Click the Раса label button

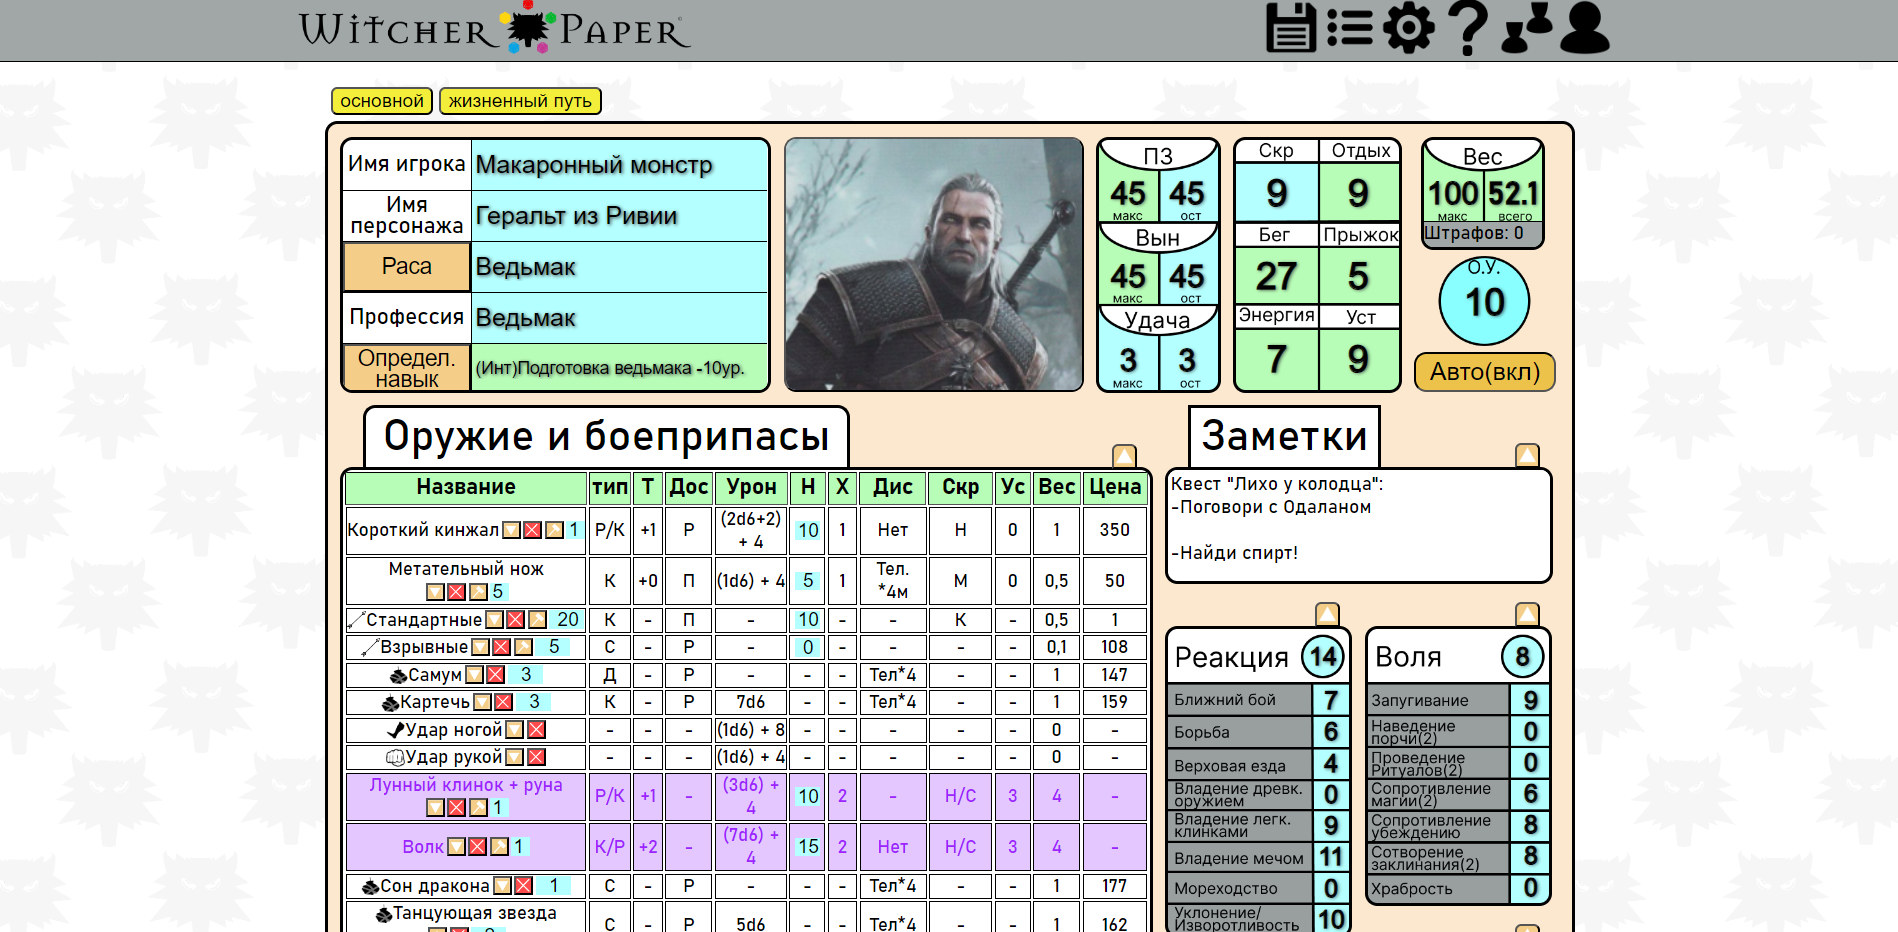pos(407,267)
